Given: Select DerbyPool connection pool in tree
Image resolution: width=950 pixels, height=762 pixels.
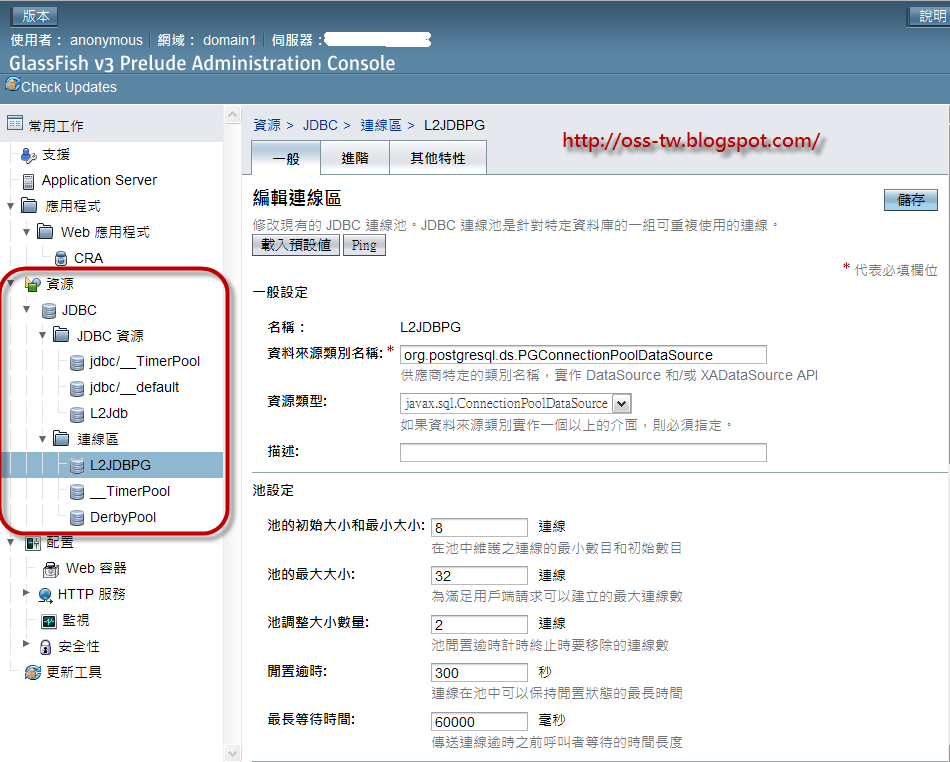Looking at the screenshot, I should (123, 517).
